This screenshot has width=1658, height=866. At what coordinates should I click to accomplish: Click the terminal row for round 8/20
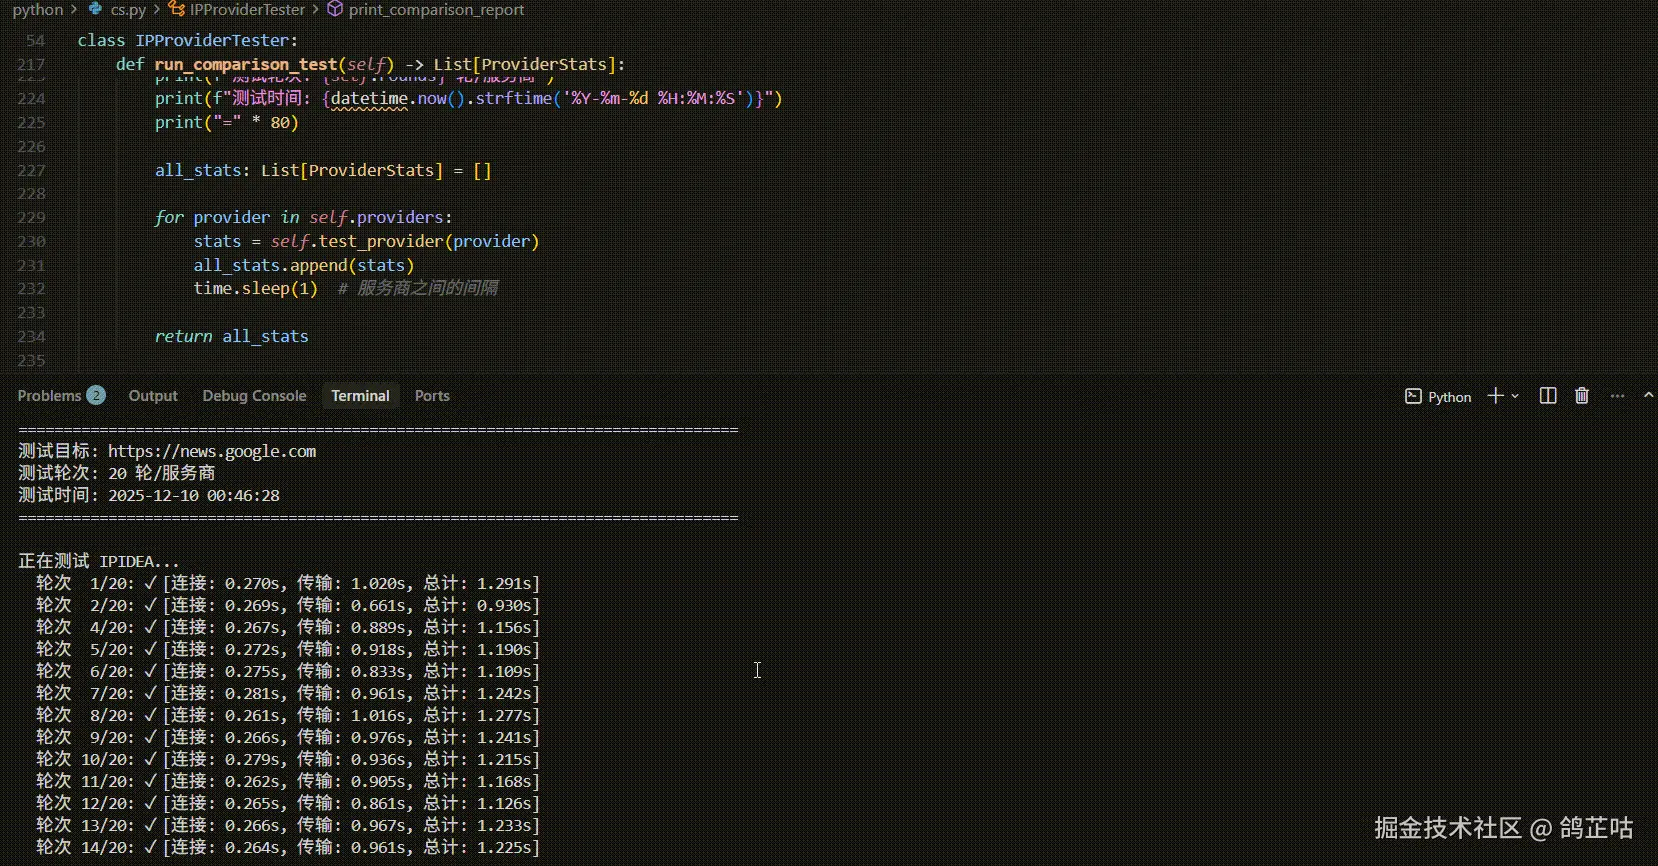(288, 715)
